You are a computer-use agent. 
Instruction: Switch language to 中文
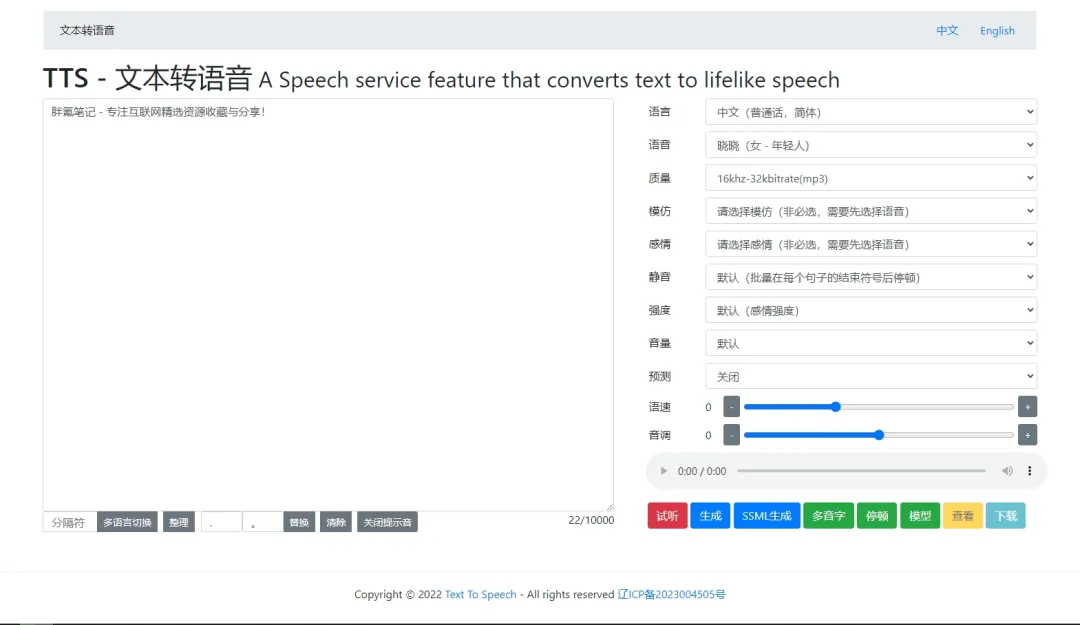coord(947,30)
